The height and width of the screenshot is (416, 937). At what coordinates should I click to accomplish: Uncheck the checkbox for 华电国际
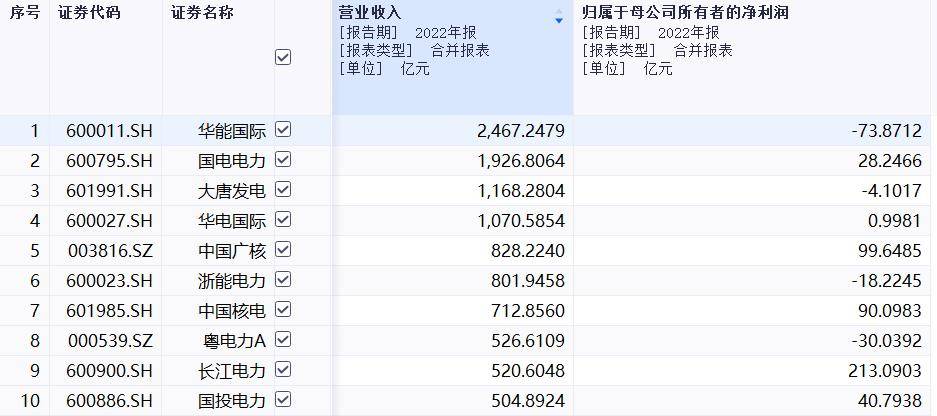click(x=283, y=219)
